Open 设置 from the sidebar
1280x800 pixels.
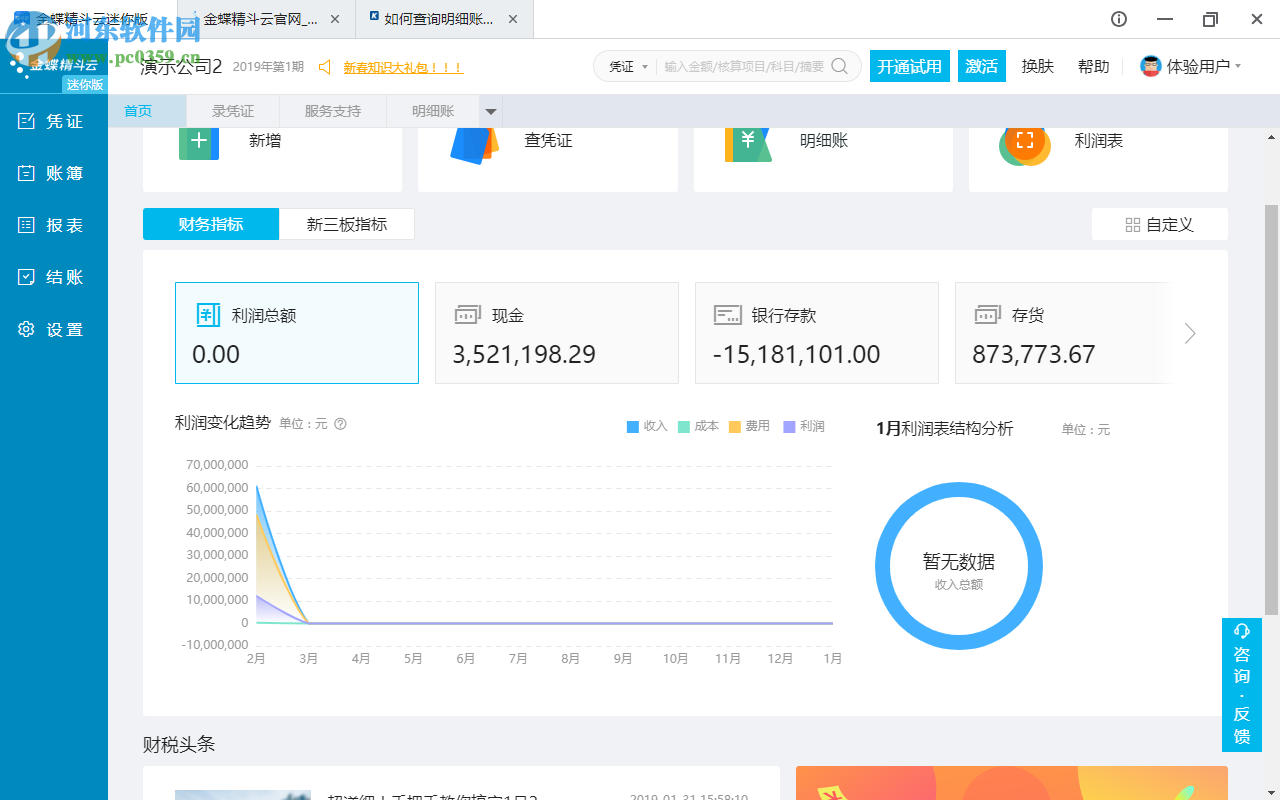pos(50,329)
